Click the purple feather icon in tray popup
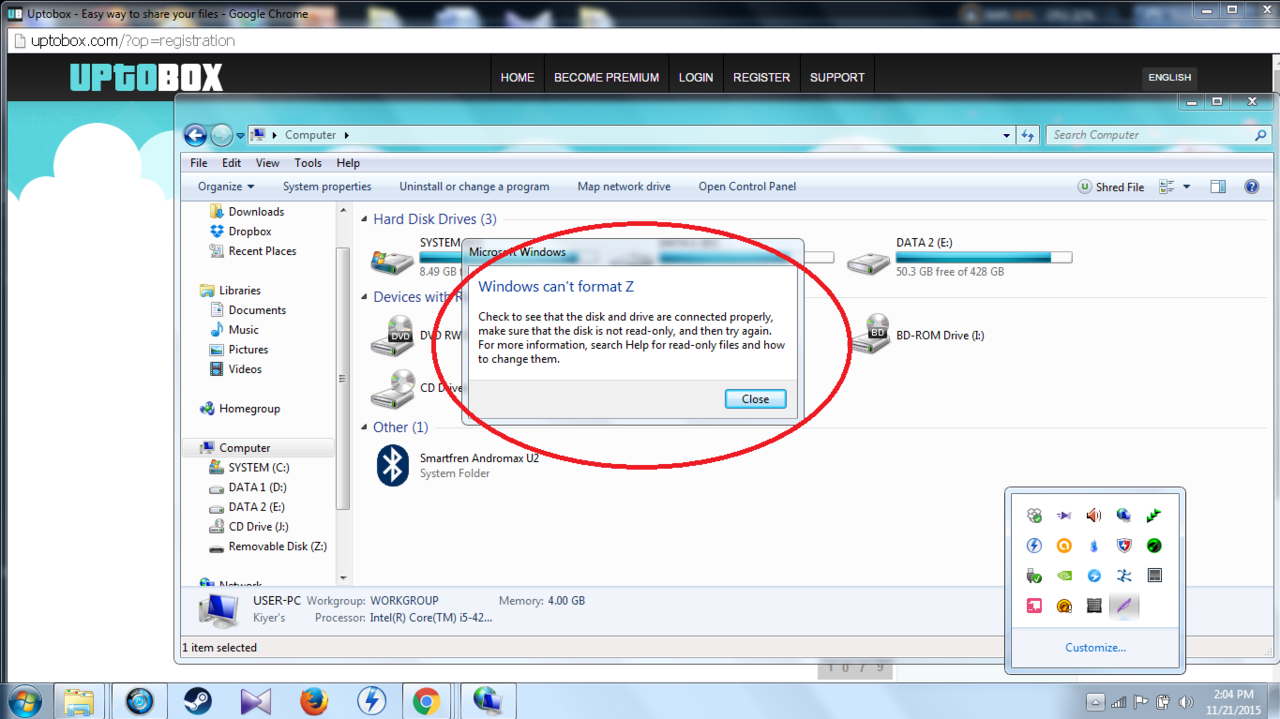 coord(1124,606)
